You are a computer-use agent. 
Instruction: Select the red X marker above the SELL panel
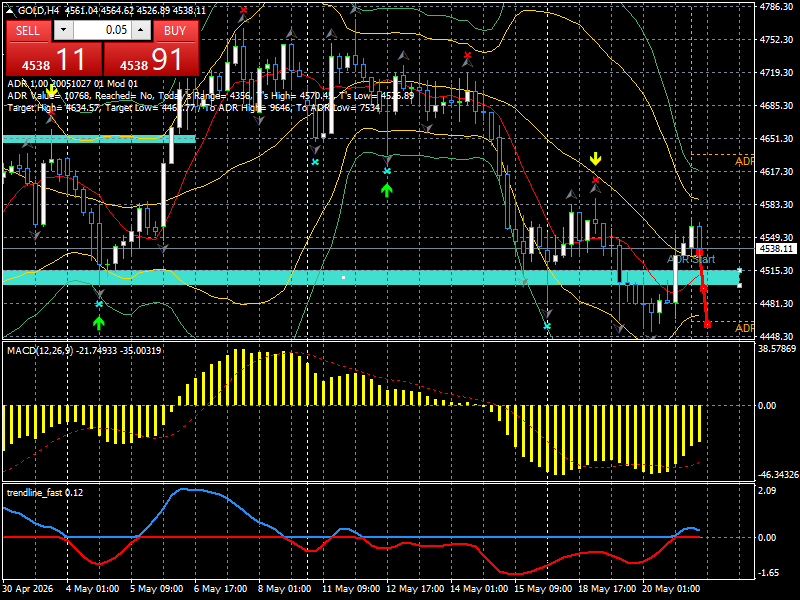click(x=243, y=10)
